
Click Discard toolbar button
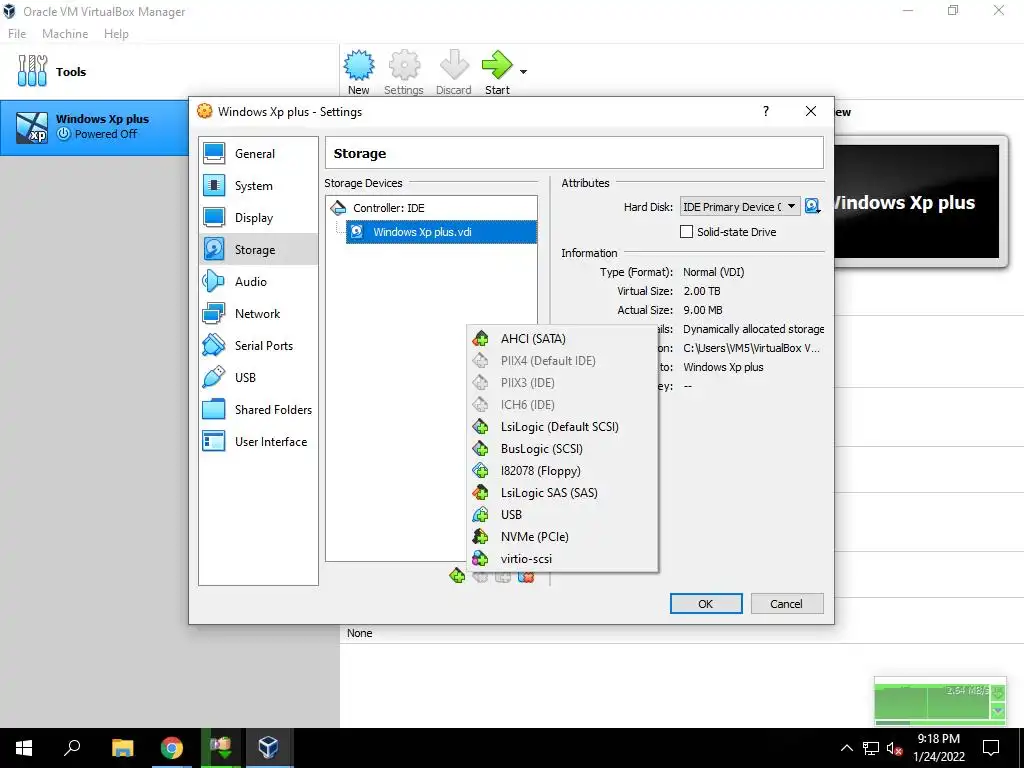pyautogui.click(x=454, y=72)
